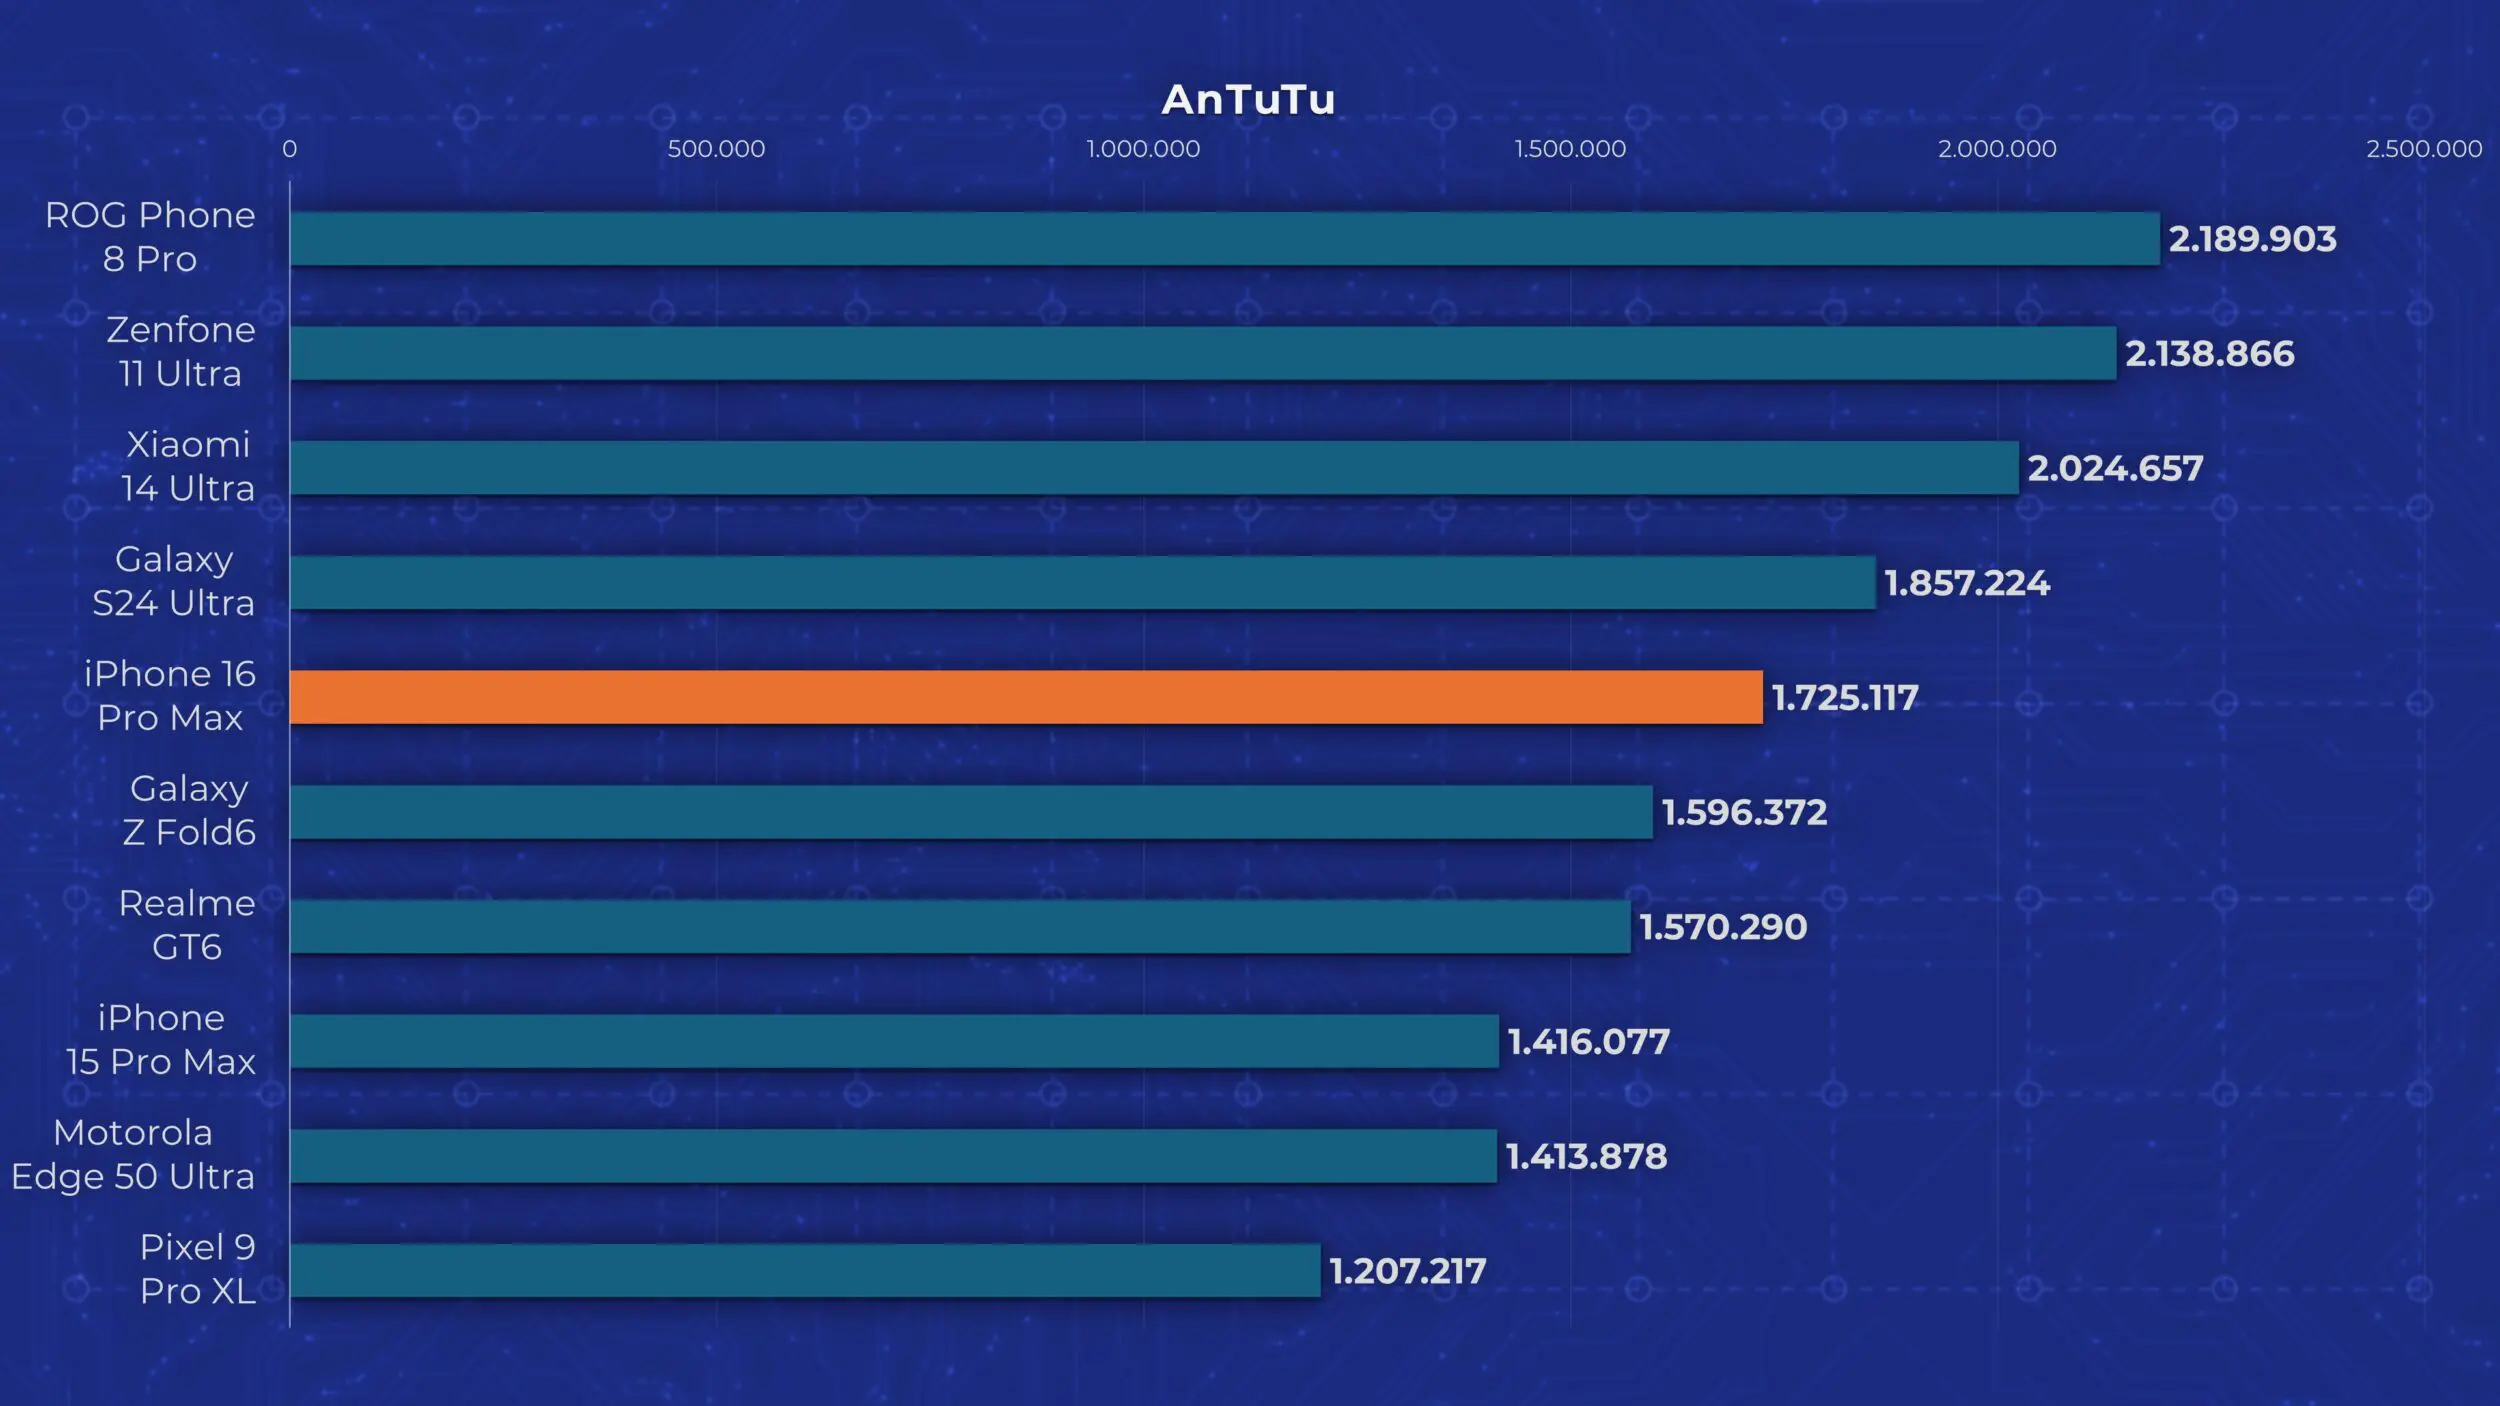
Task: Click the score value 1.207.217
Action: click(1408, 1271)
